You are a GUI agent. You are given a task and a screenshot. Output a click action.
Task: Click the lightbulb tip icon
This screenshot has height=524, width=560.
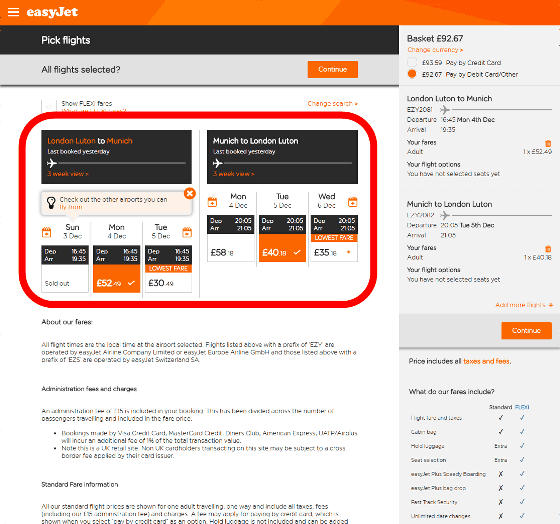coord(51,203)
